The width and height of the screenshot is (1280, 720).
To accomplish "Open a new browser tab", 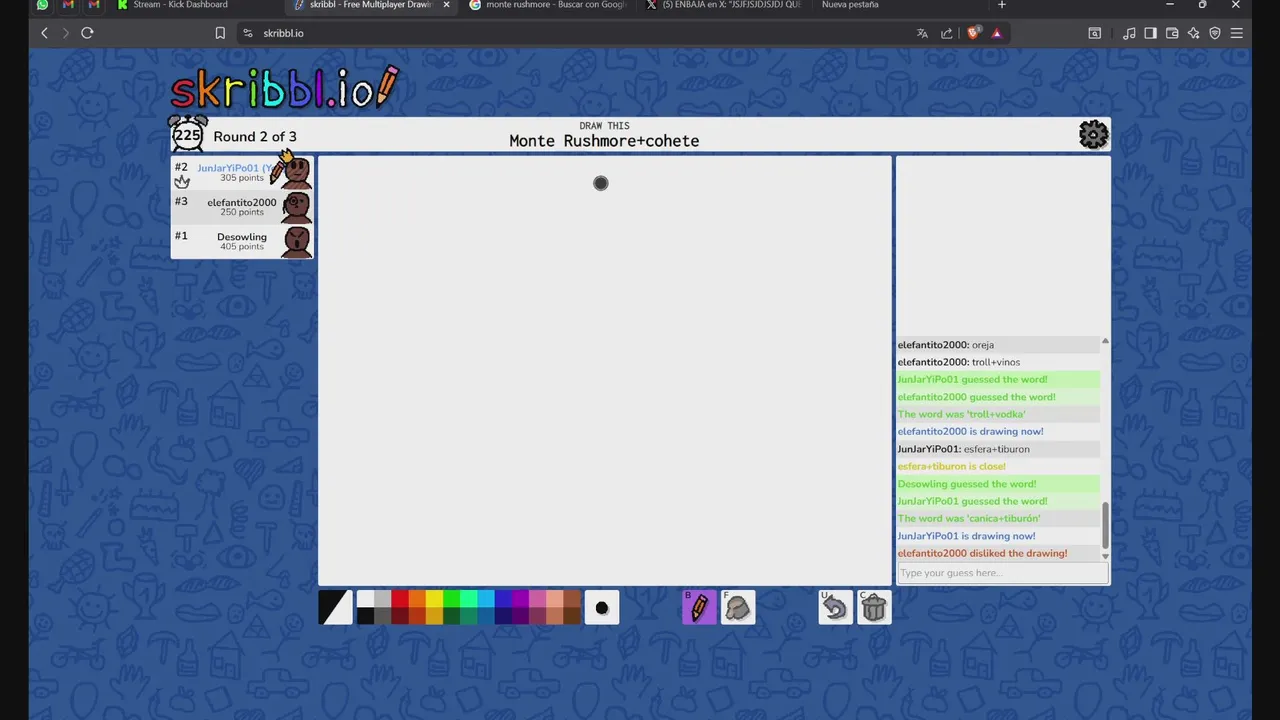I will point(1001,5).
